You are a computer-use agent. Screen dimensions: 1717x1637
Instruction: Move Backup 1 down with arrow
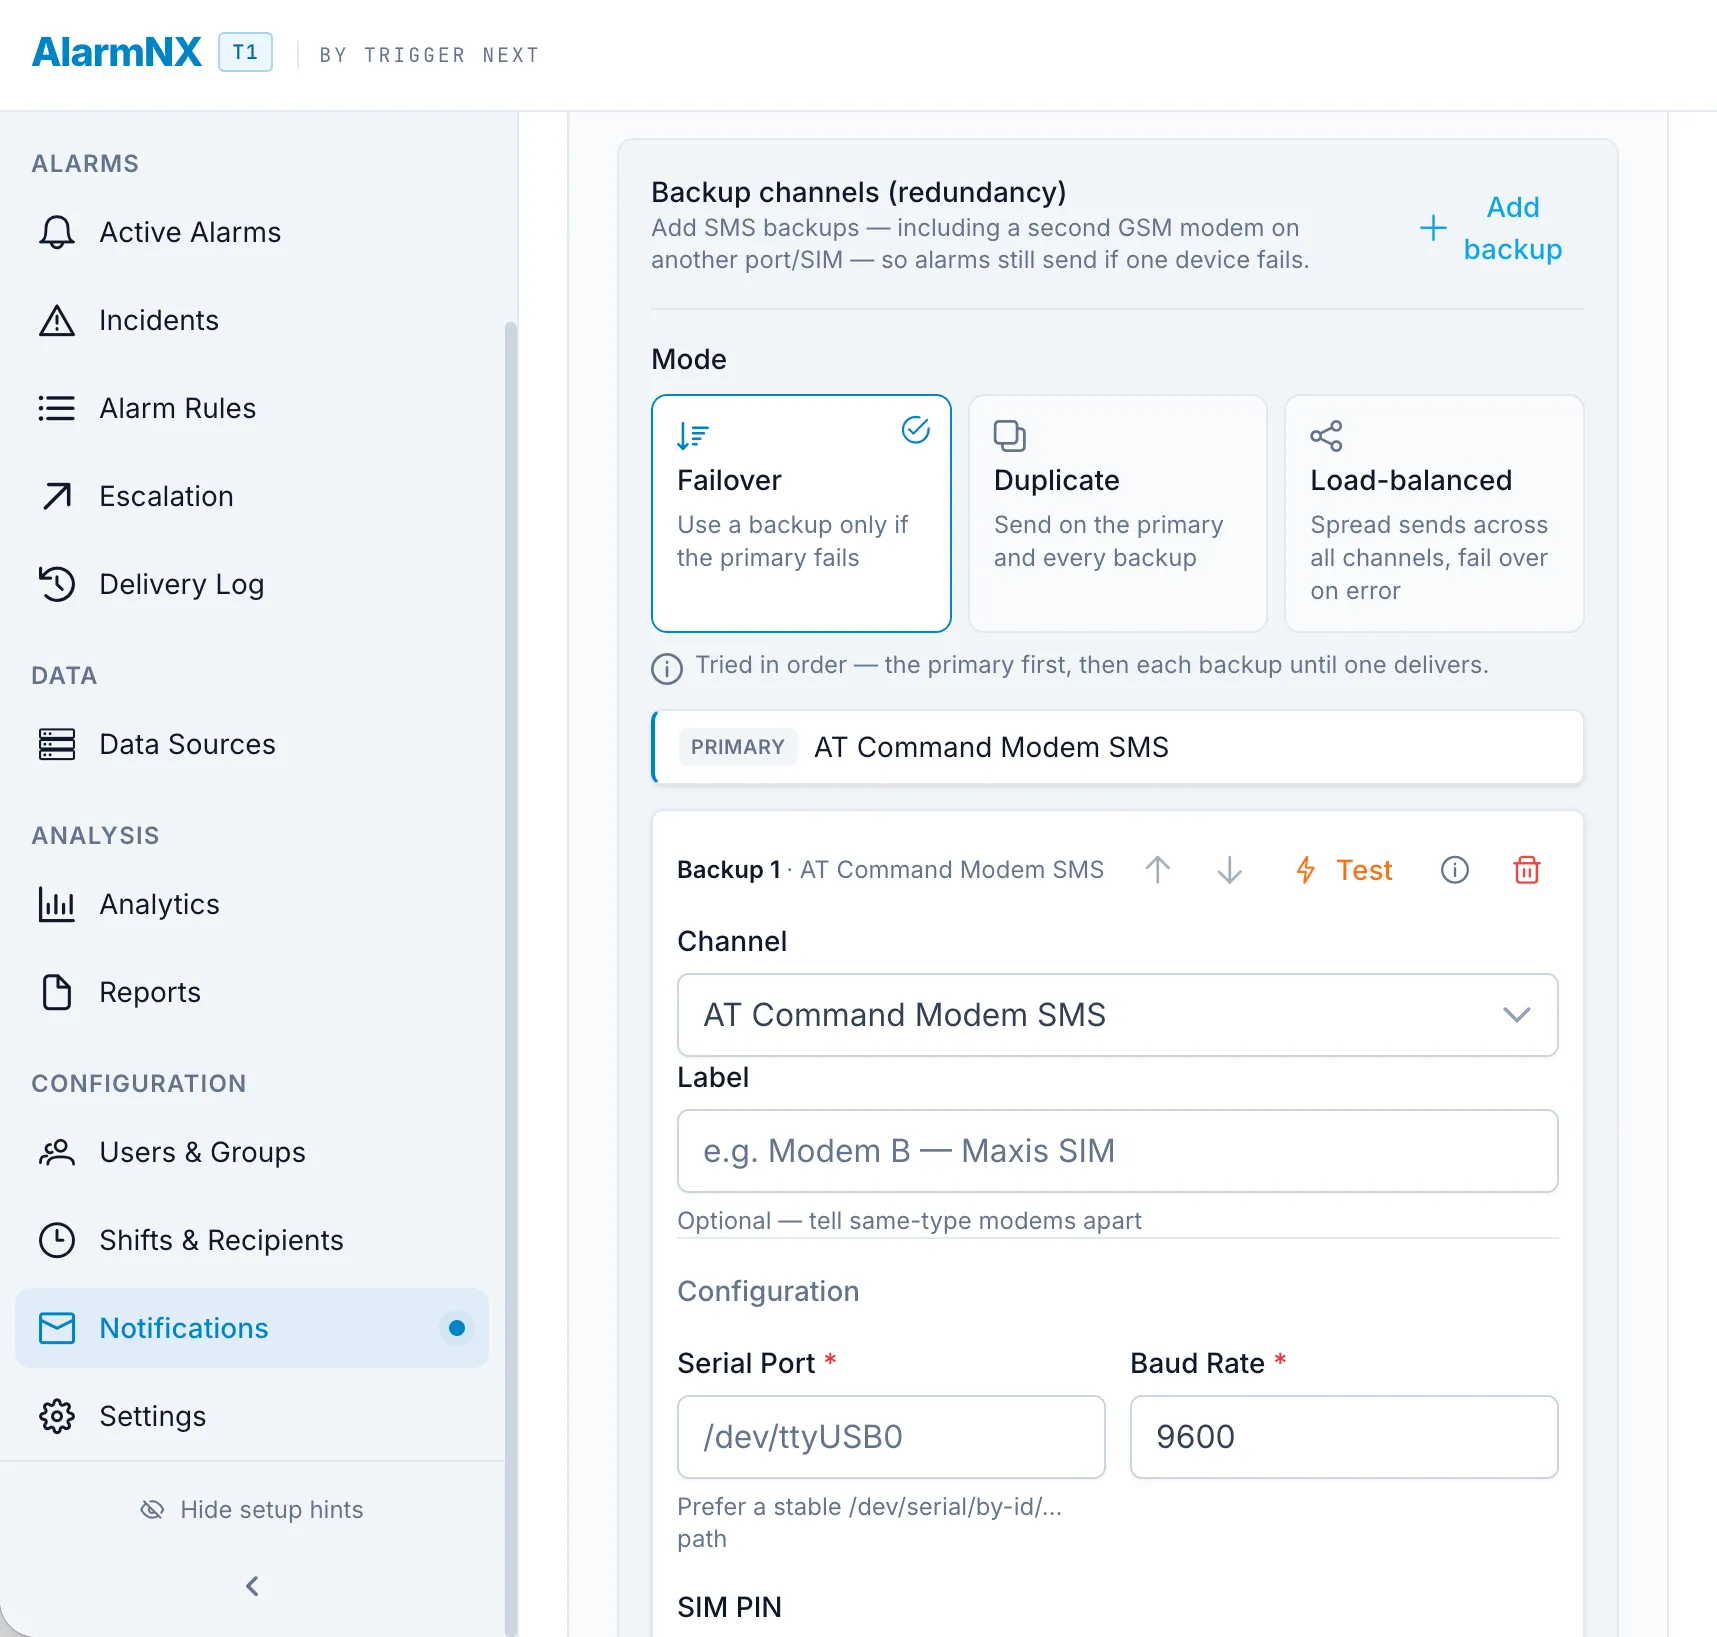(1230, 870)
